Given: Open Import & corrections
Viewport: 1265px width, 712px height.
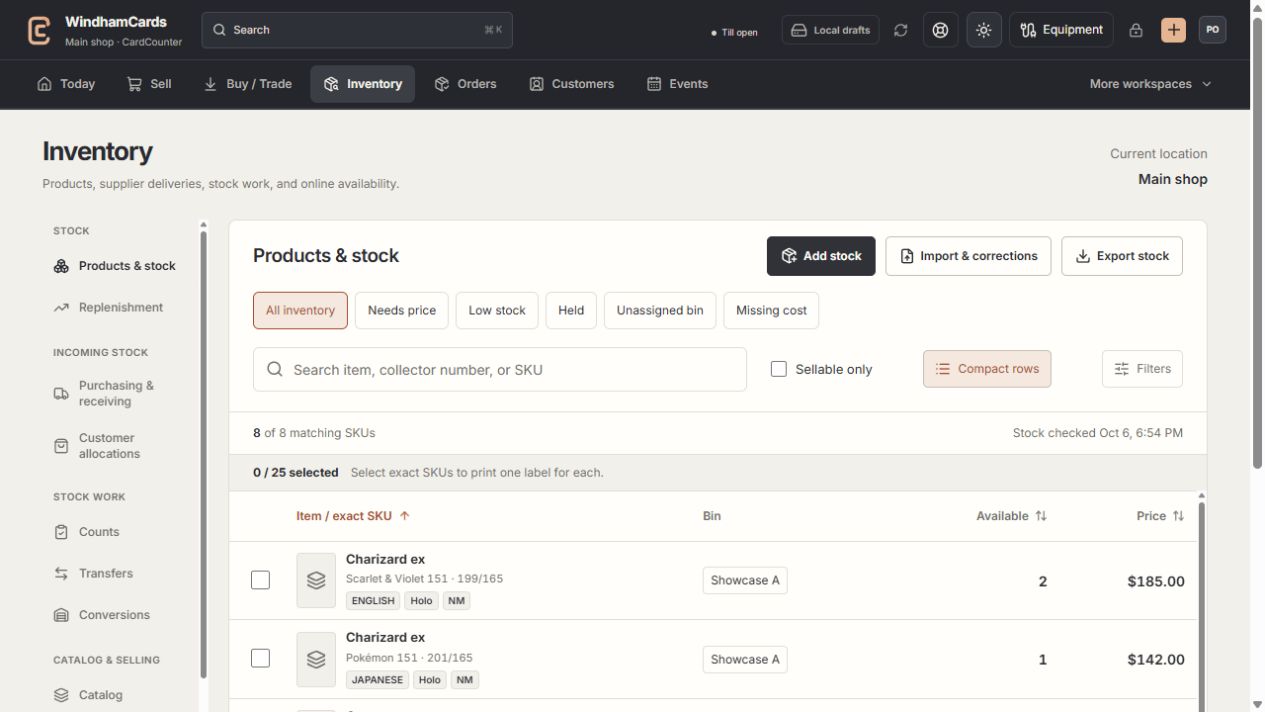Looking at the screenshot, I should click(968, 256).
